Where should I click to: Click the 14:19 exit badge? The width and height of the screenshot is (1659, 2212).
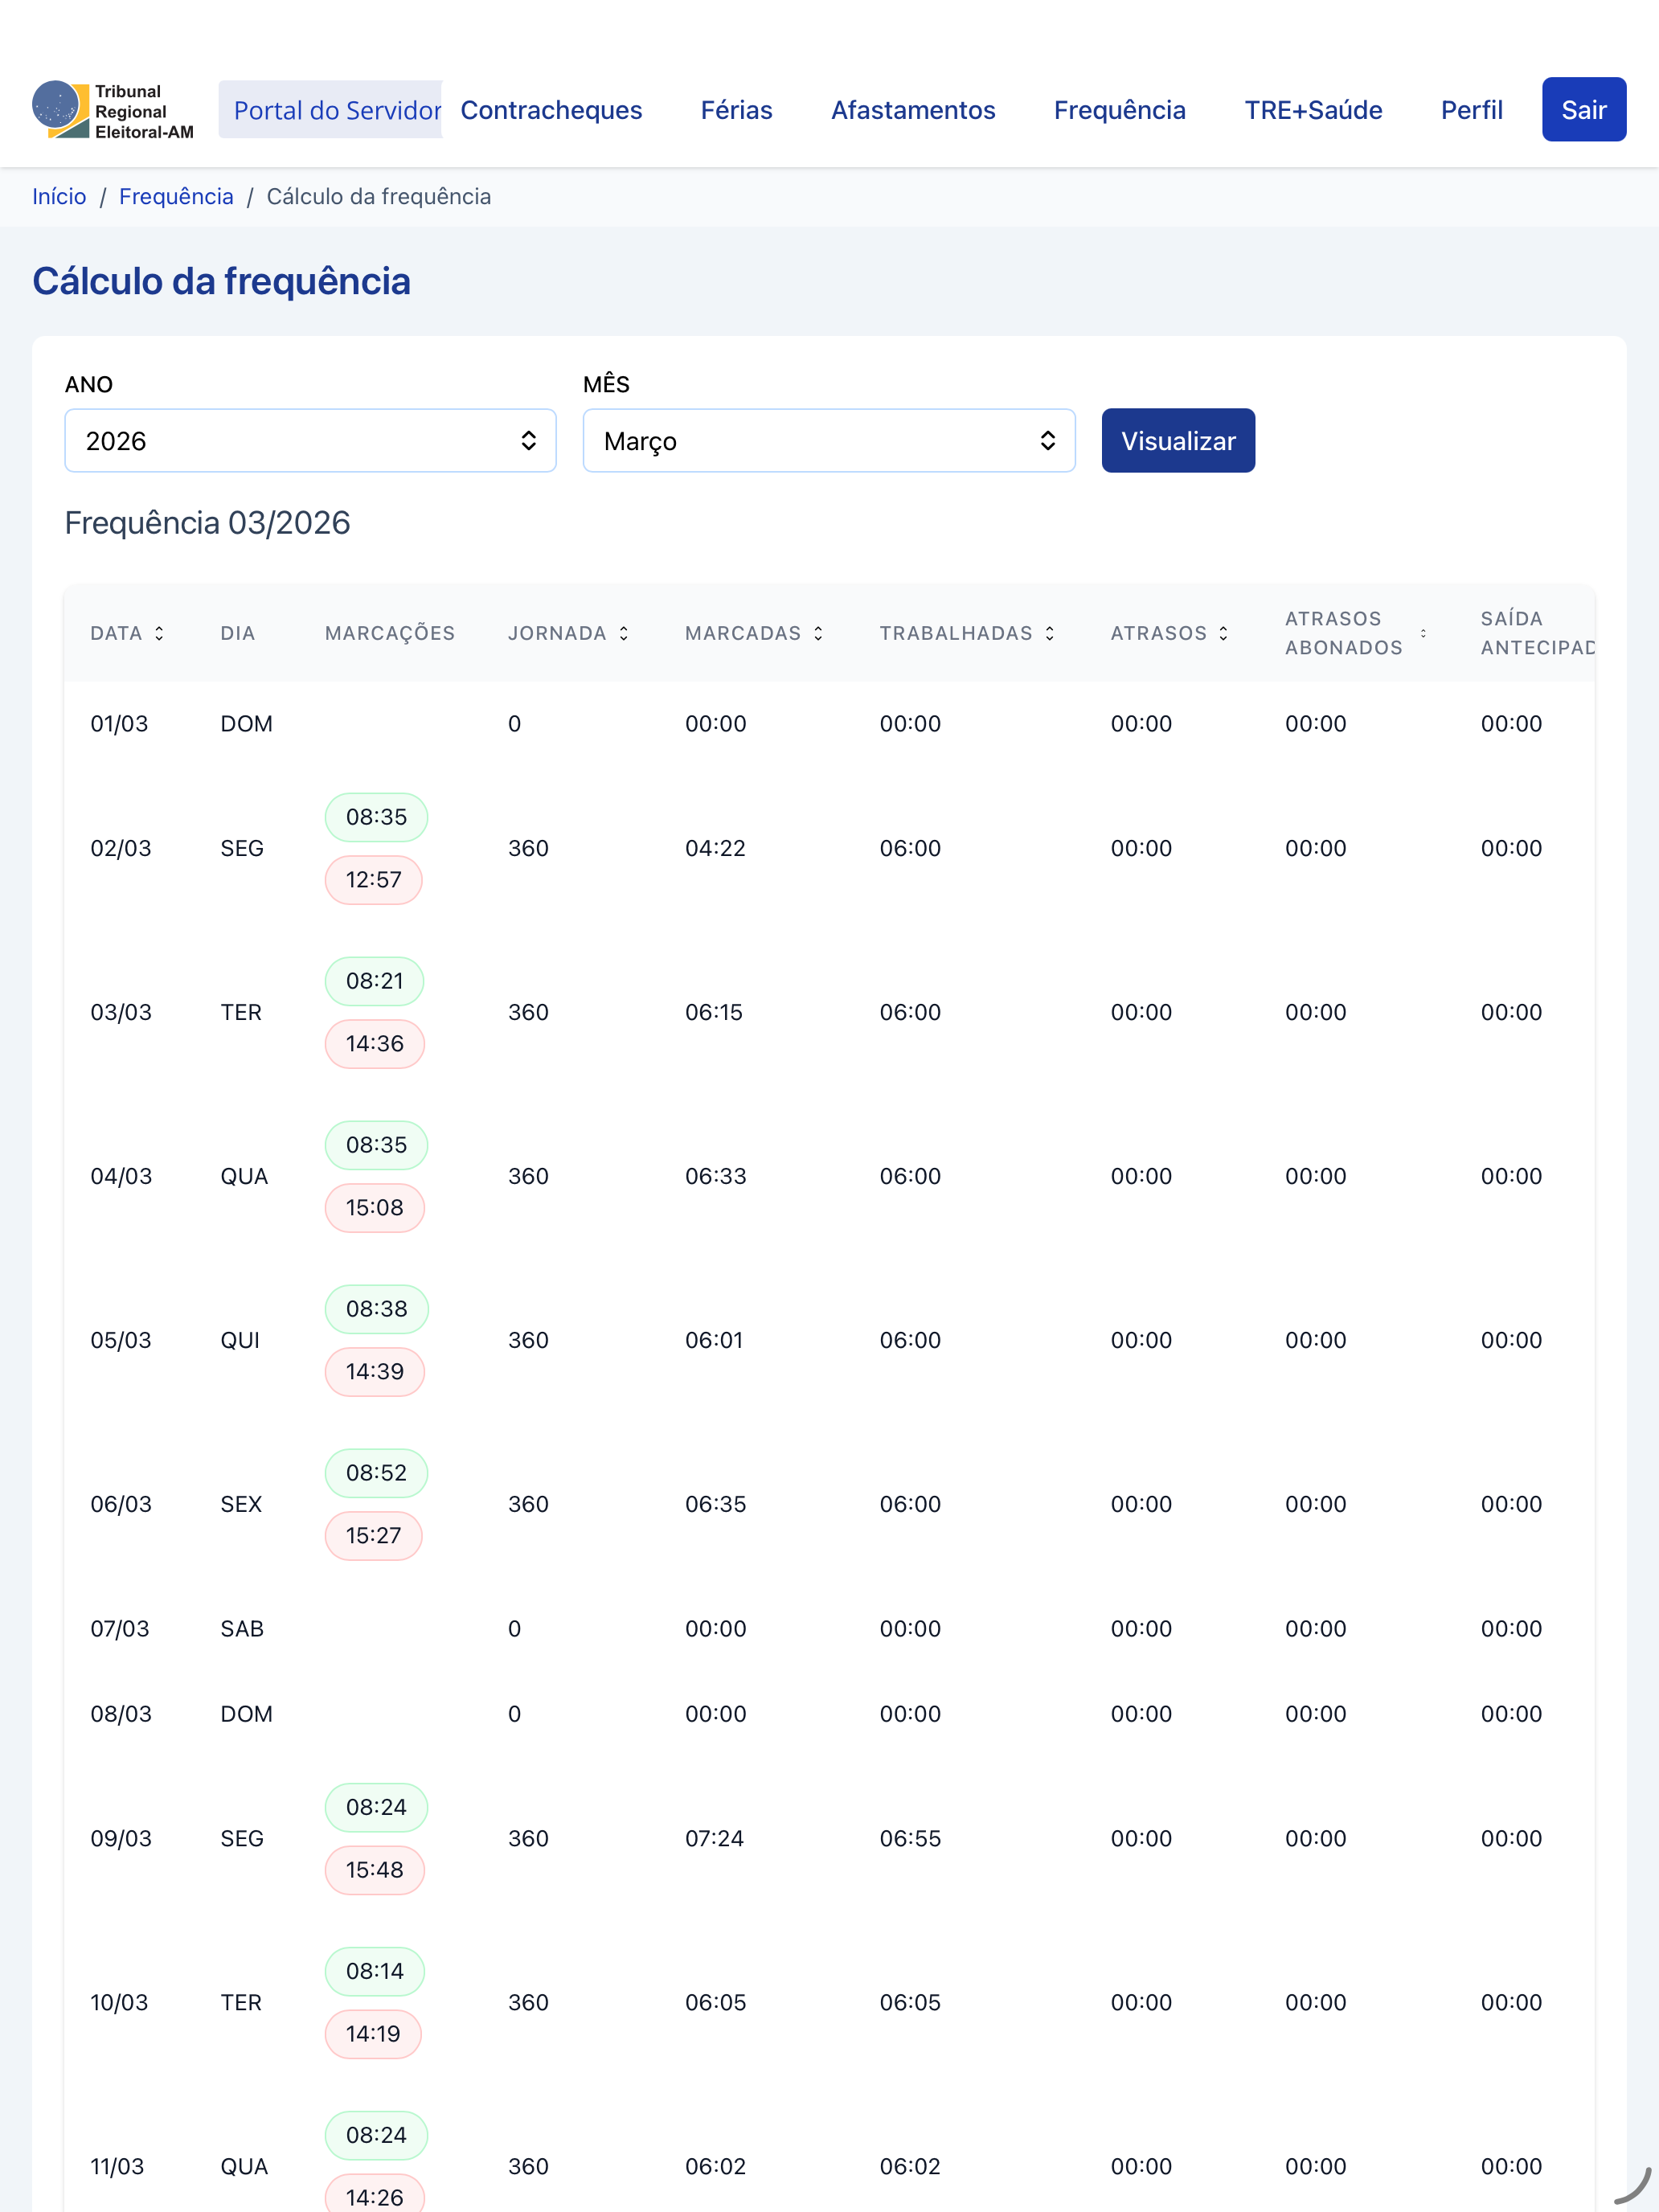point(372,2034)
